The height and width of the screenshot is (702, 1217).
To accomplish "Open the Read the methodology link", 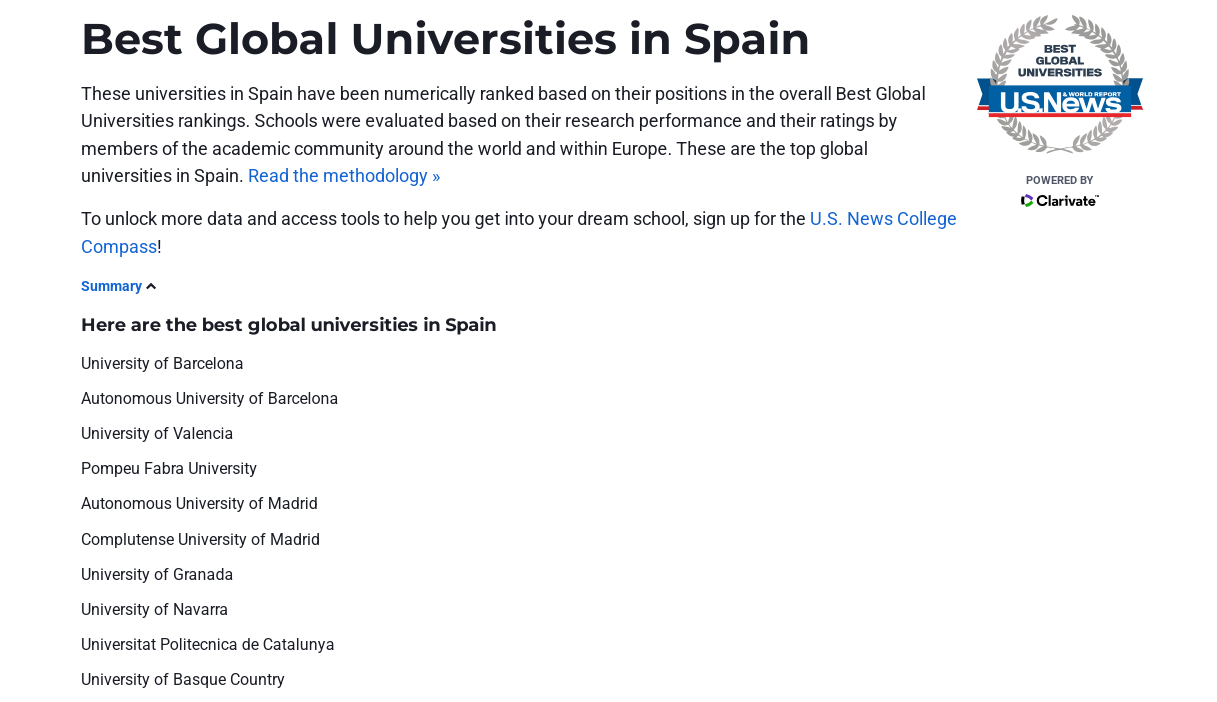I will [x=344, y=176].
